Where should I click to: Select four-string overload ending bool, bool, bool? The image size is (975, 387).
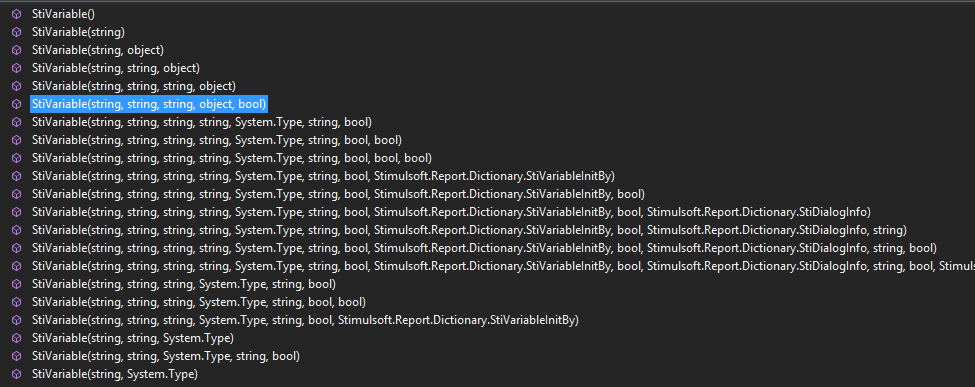[231, 157]
